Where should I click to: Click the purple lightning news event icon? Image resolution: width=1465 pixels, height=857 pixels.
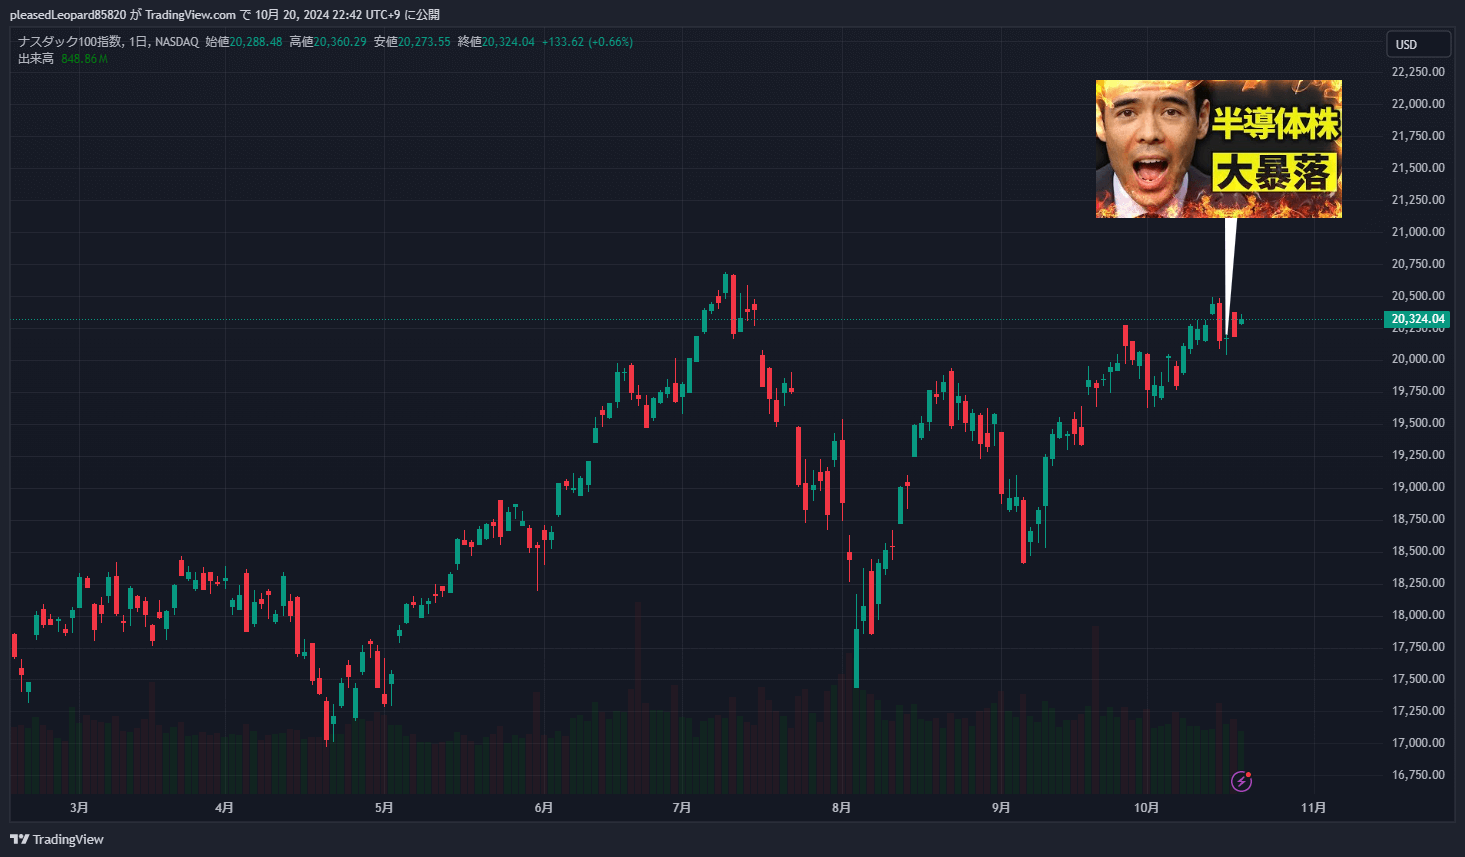pyautogui.click(x=1241, y=781)
